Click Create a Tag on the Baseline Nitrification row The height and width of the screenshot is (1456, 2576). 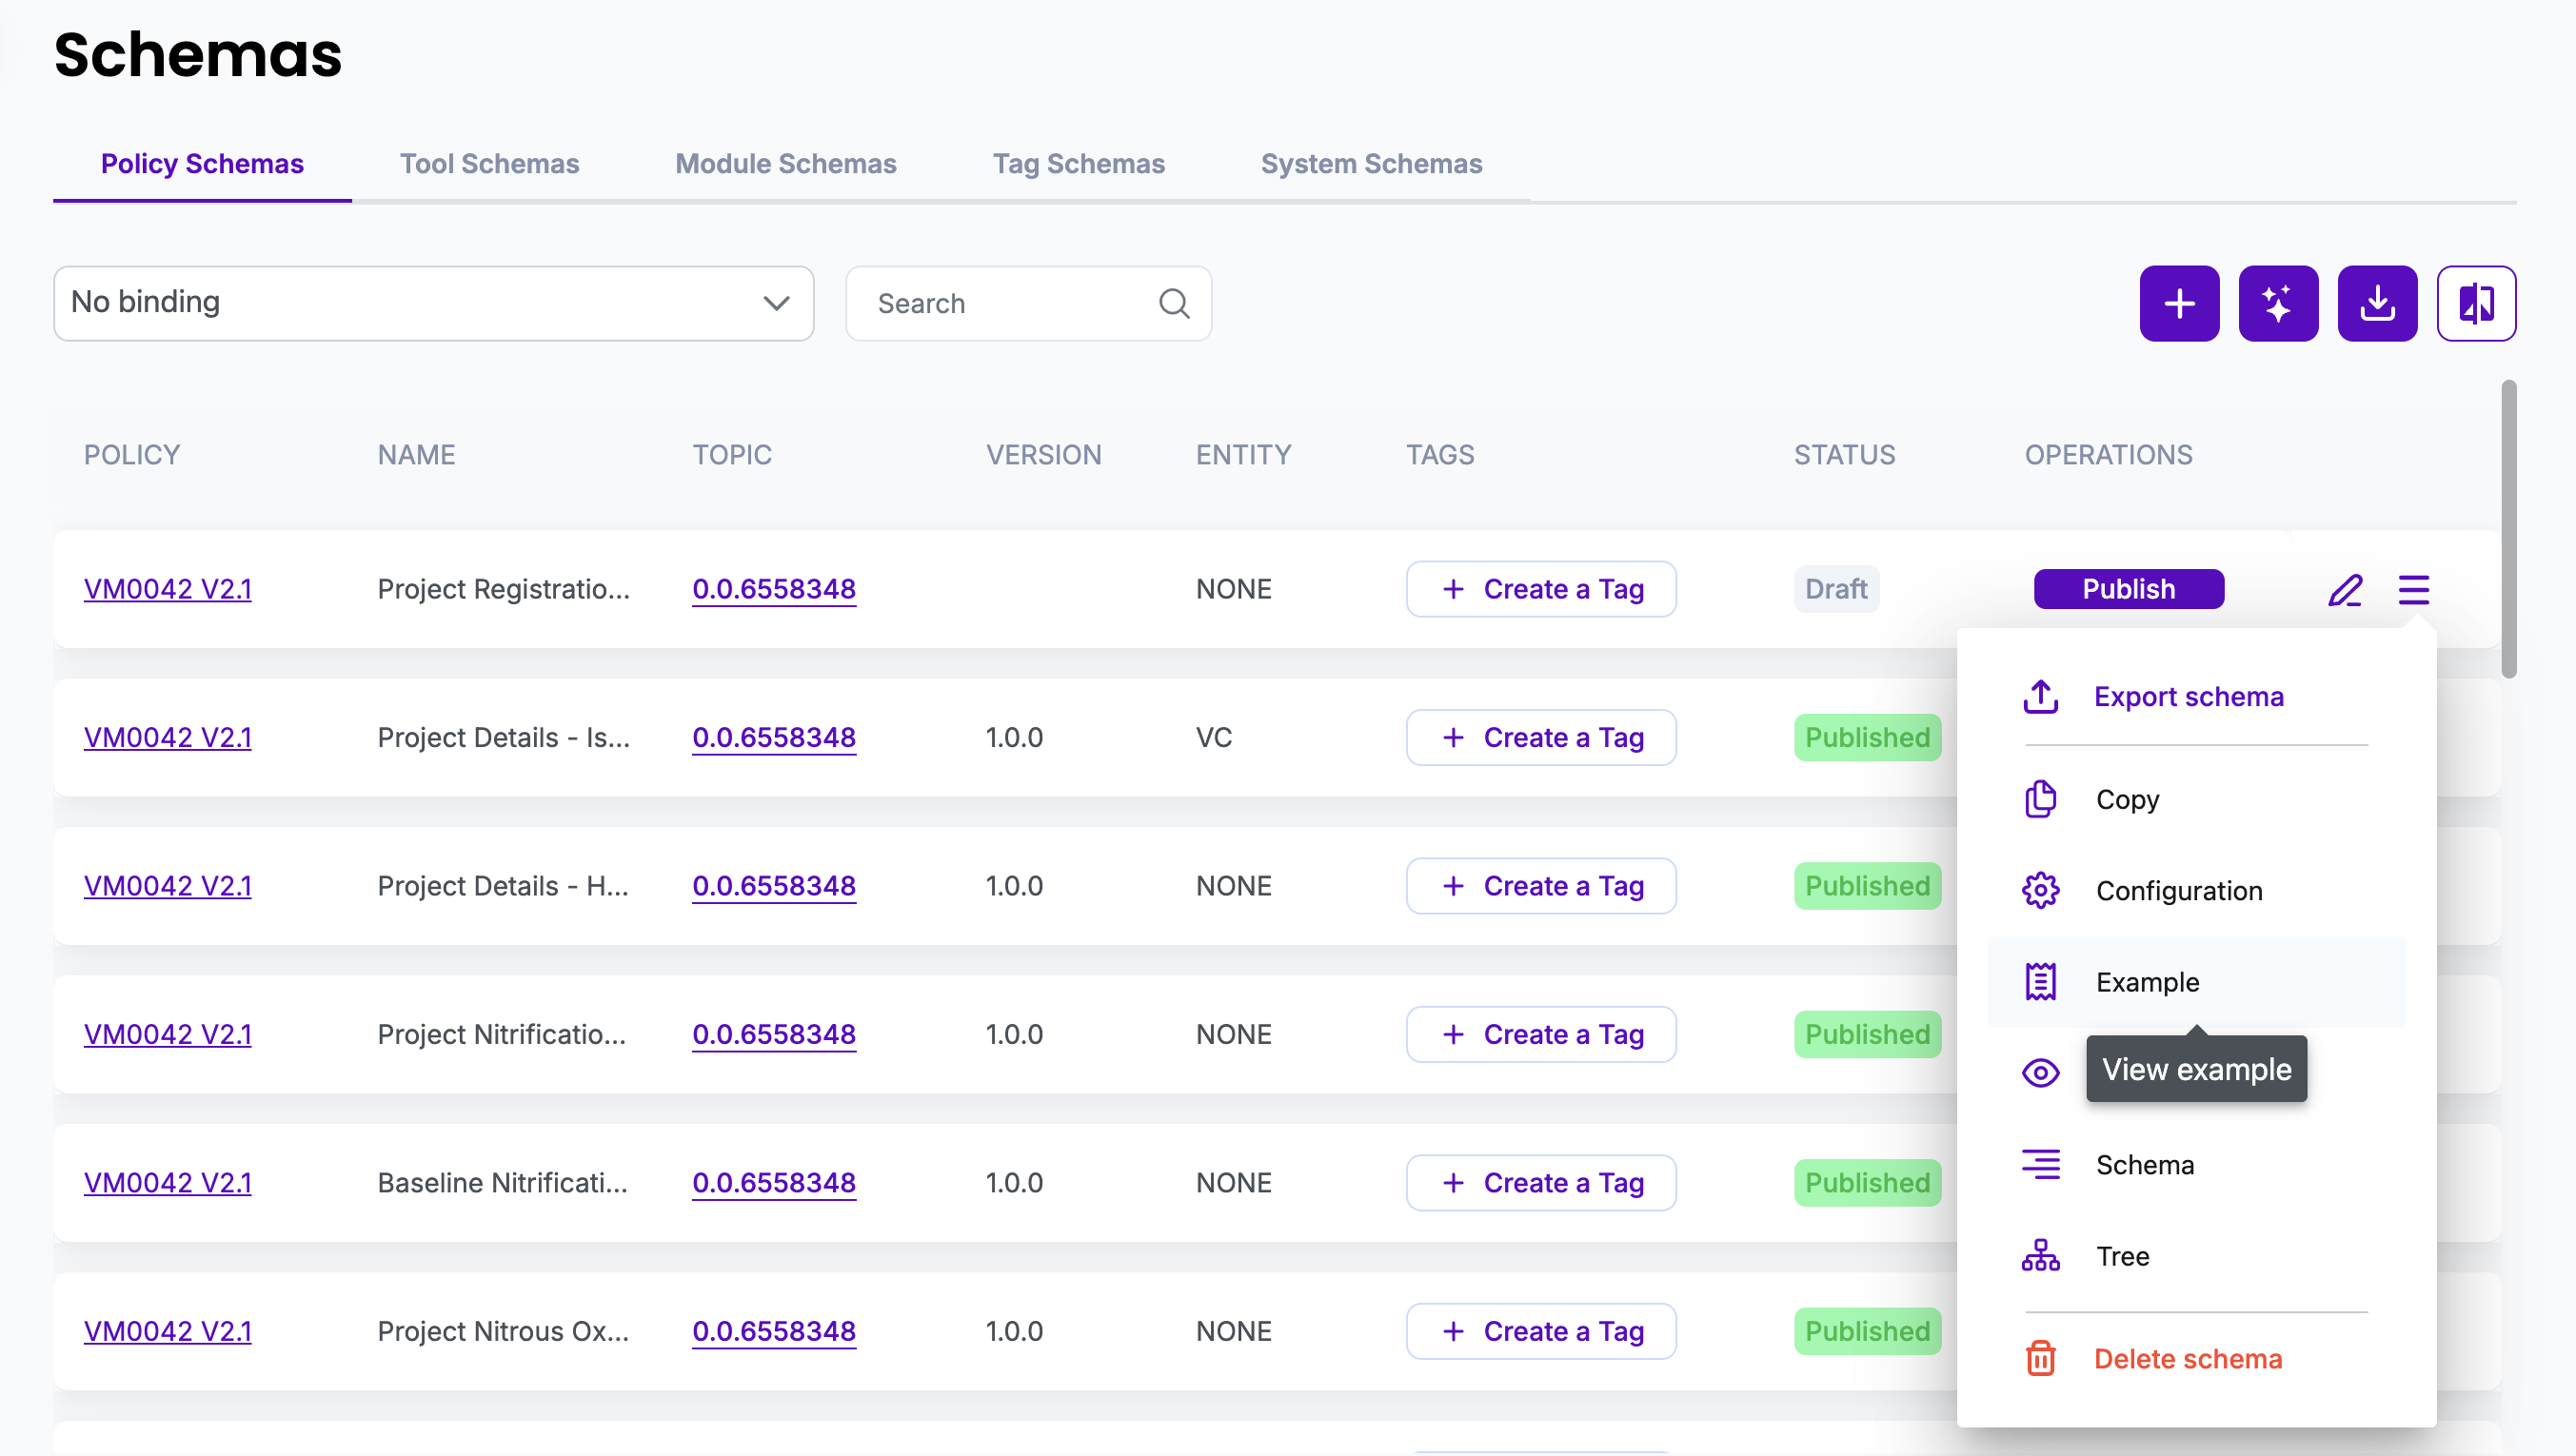[1540, 1182]
